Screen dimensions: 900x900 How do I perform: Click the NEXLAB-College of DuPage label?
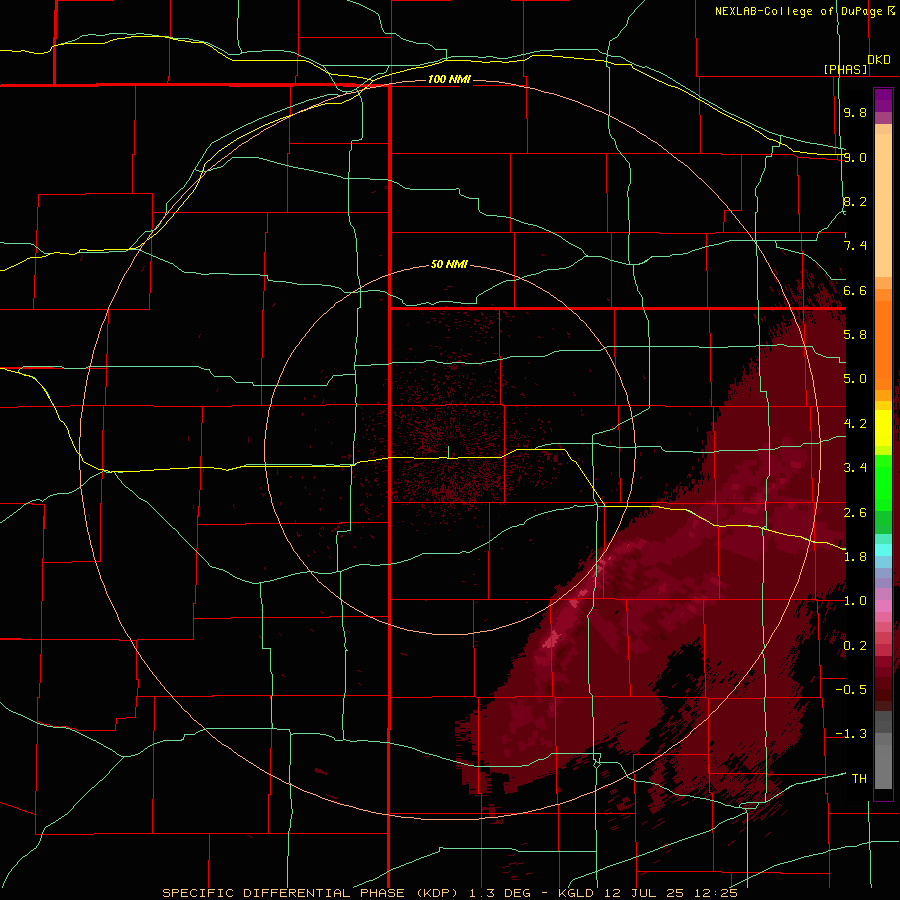point(798,11)
